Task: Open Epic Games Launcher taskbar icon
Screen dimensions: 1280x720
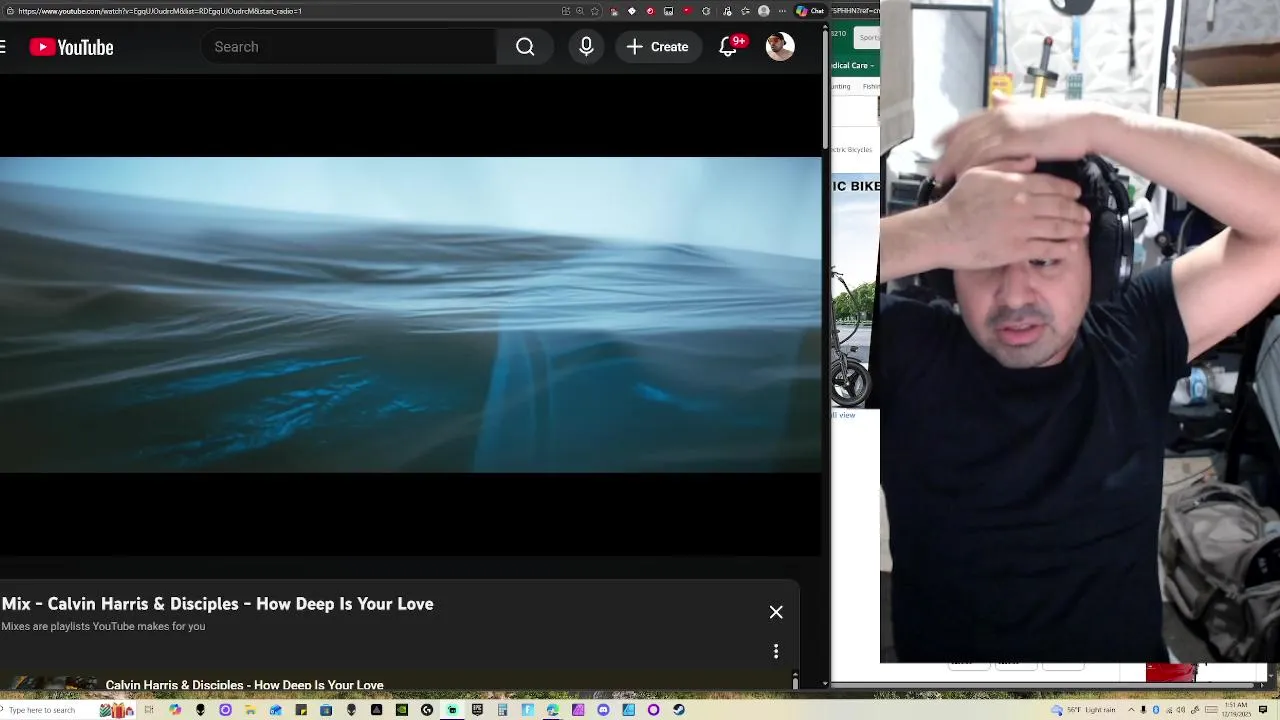Action: click(477, 710)
